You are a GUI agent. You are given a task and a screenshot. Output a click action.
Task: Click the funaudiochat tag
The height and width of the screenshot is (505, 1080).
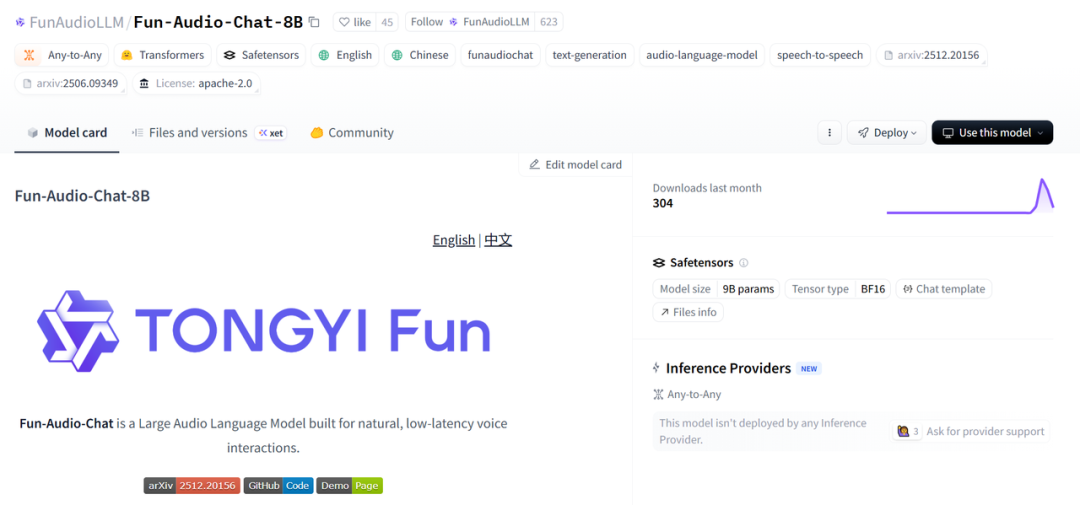point(500,55)
